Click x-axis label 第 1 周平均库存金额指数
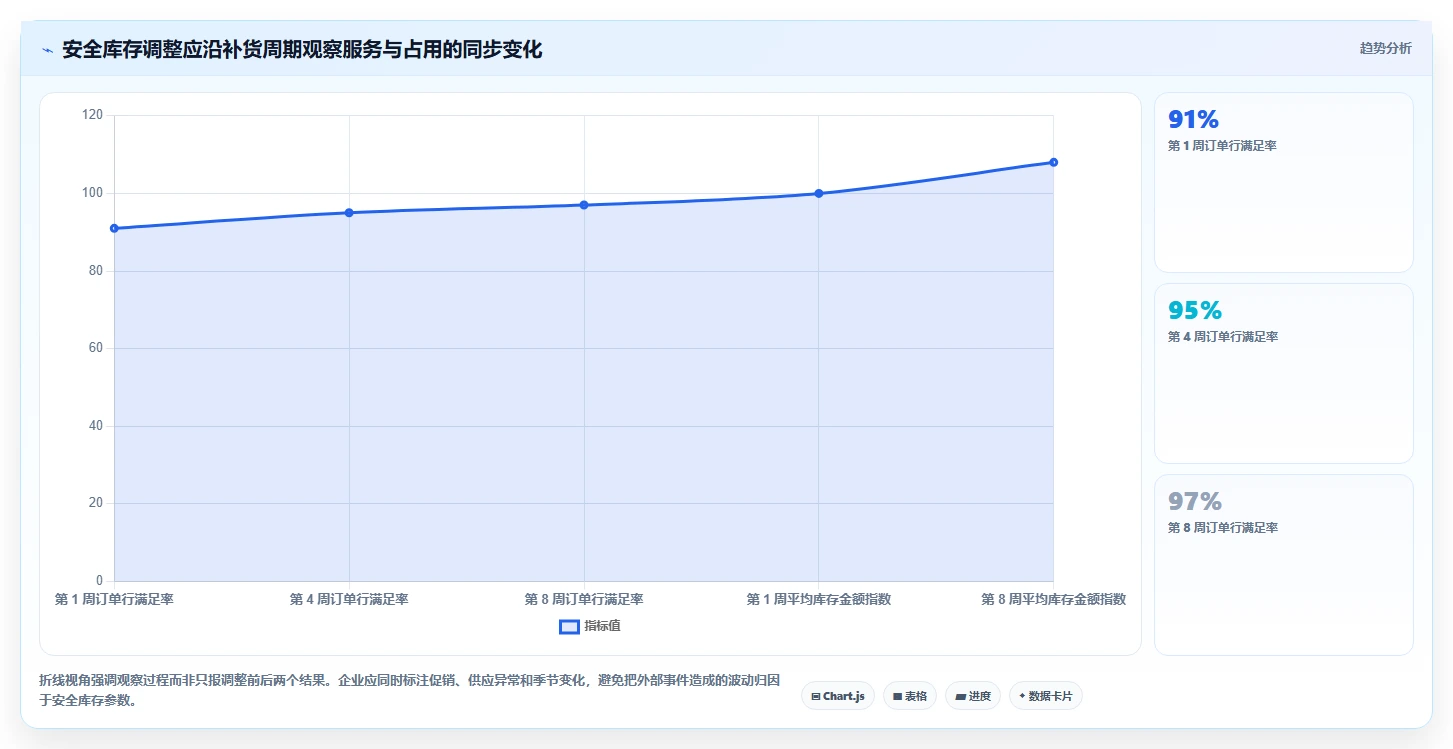 [819, 599]
